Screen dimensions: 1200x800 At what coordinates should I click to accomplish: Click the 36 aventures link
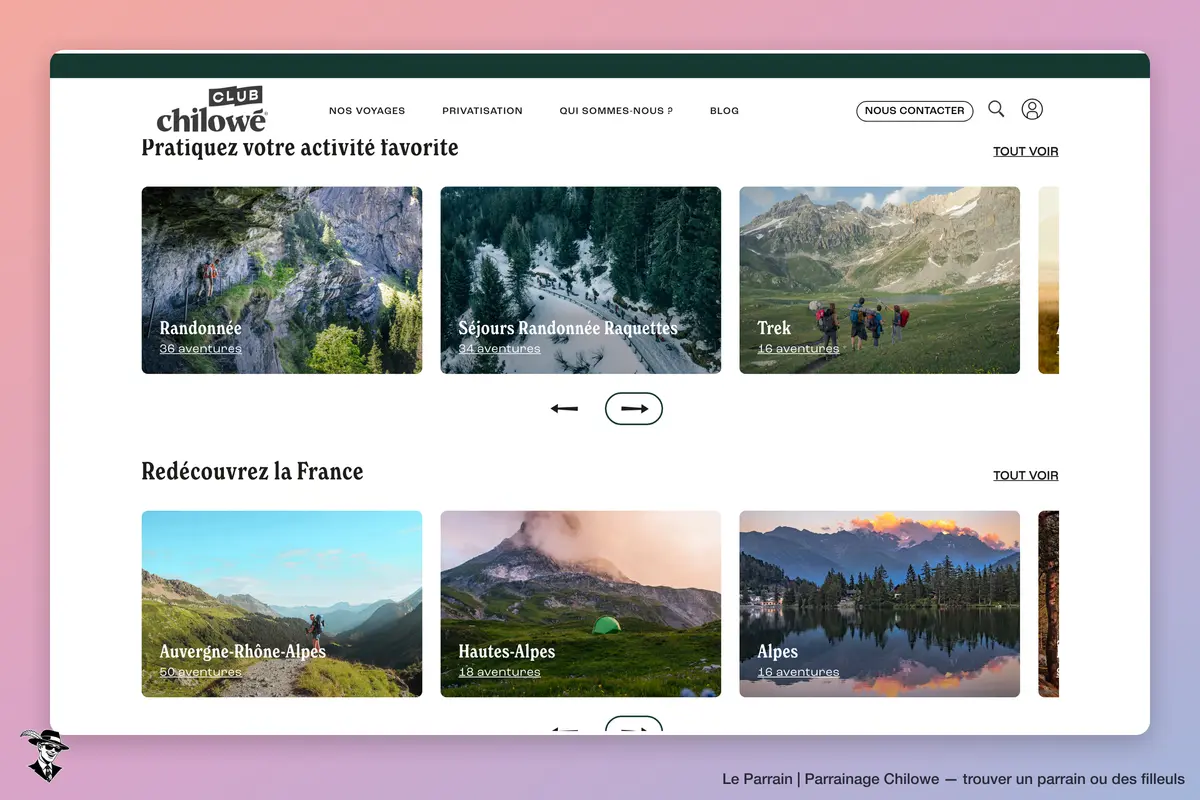pos(200,349)
